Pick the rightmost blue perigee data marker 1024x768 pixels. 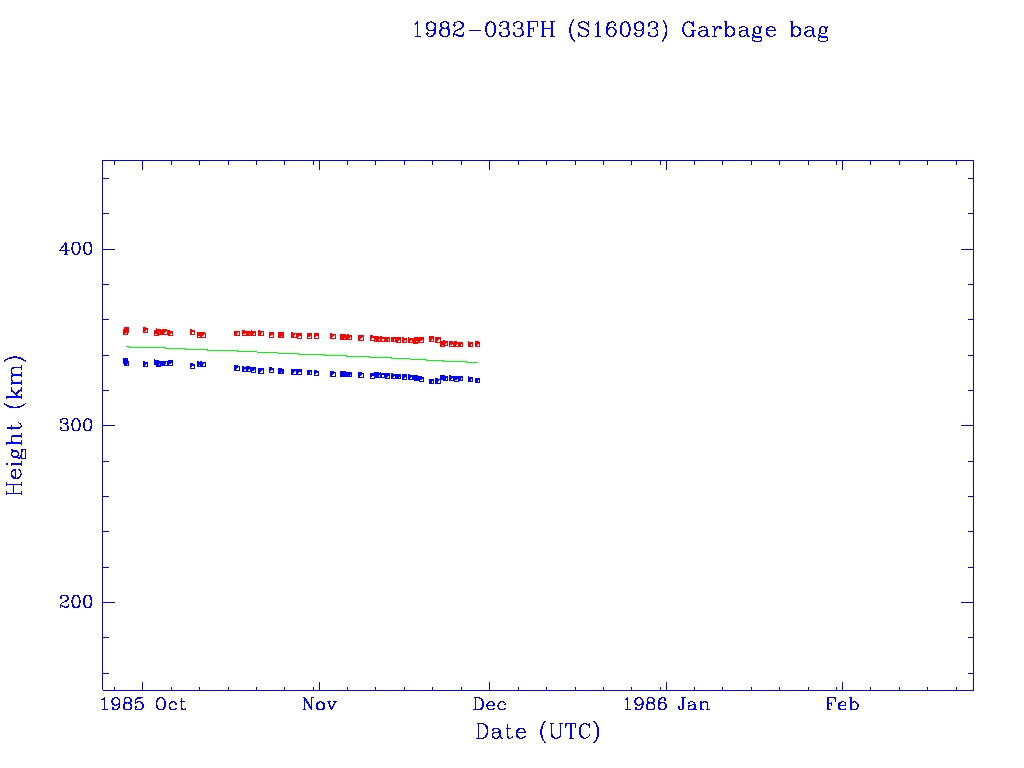click(x=477, y=380)
